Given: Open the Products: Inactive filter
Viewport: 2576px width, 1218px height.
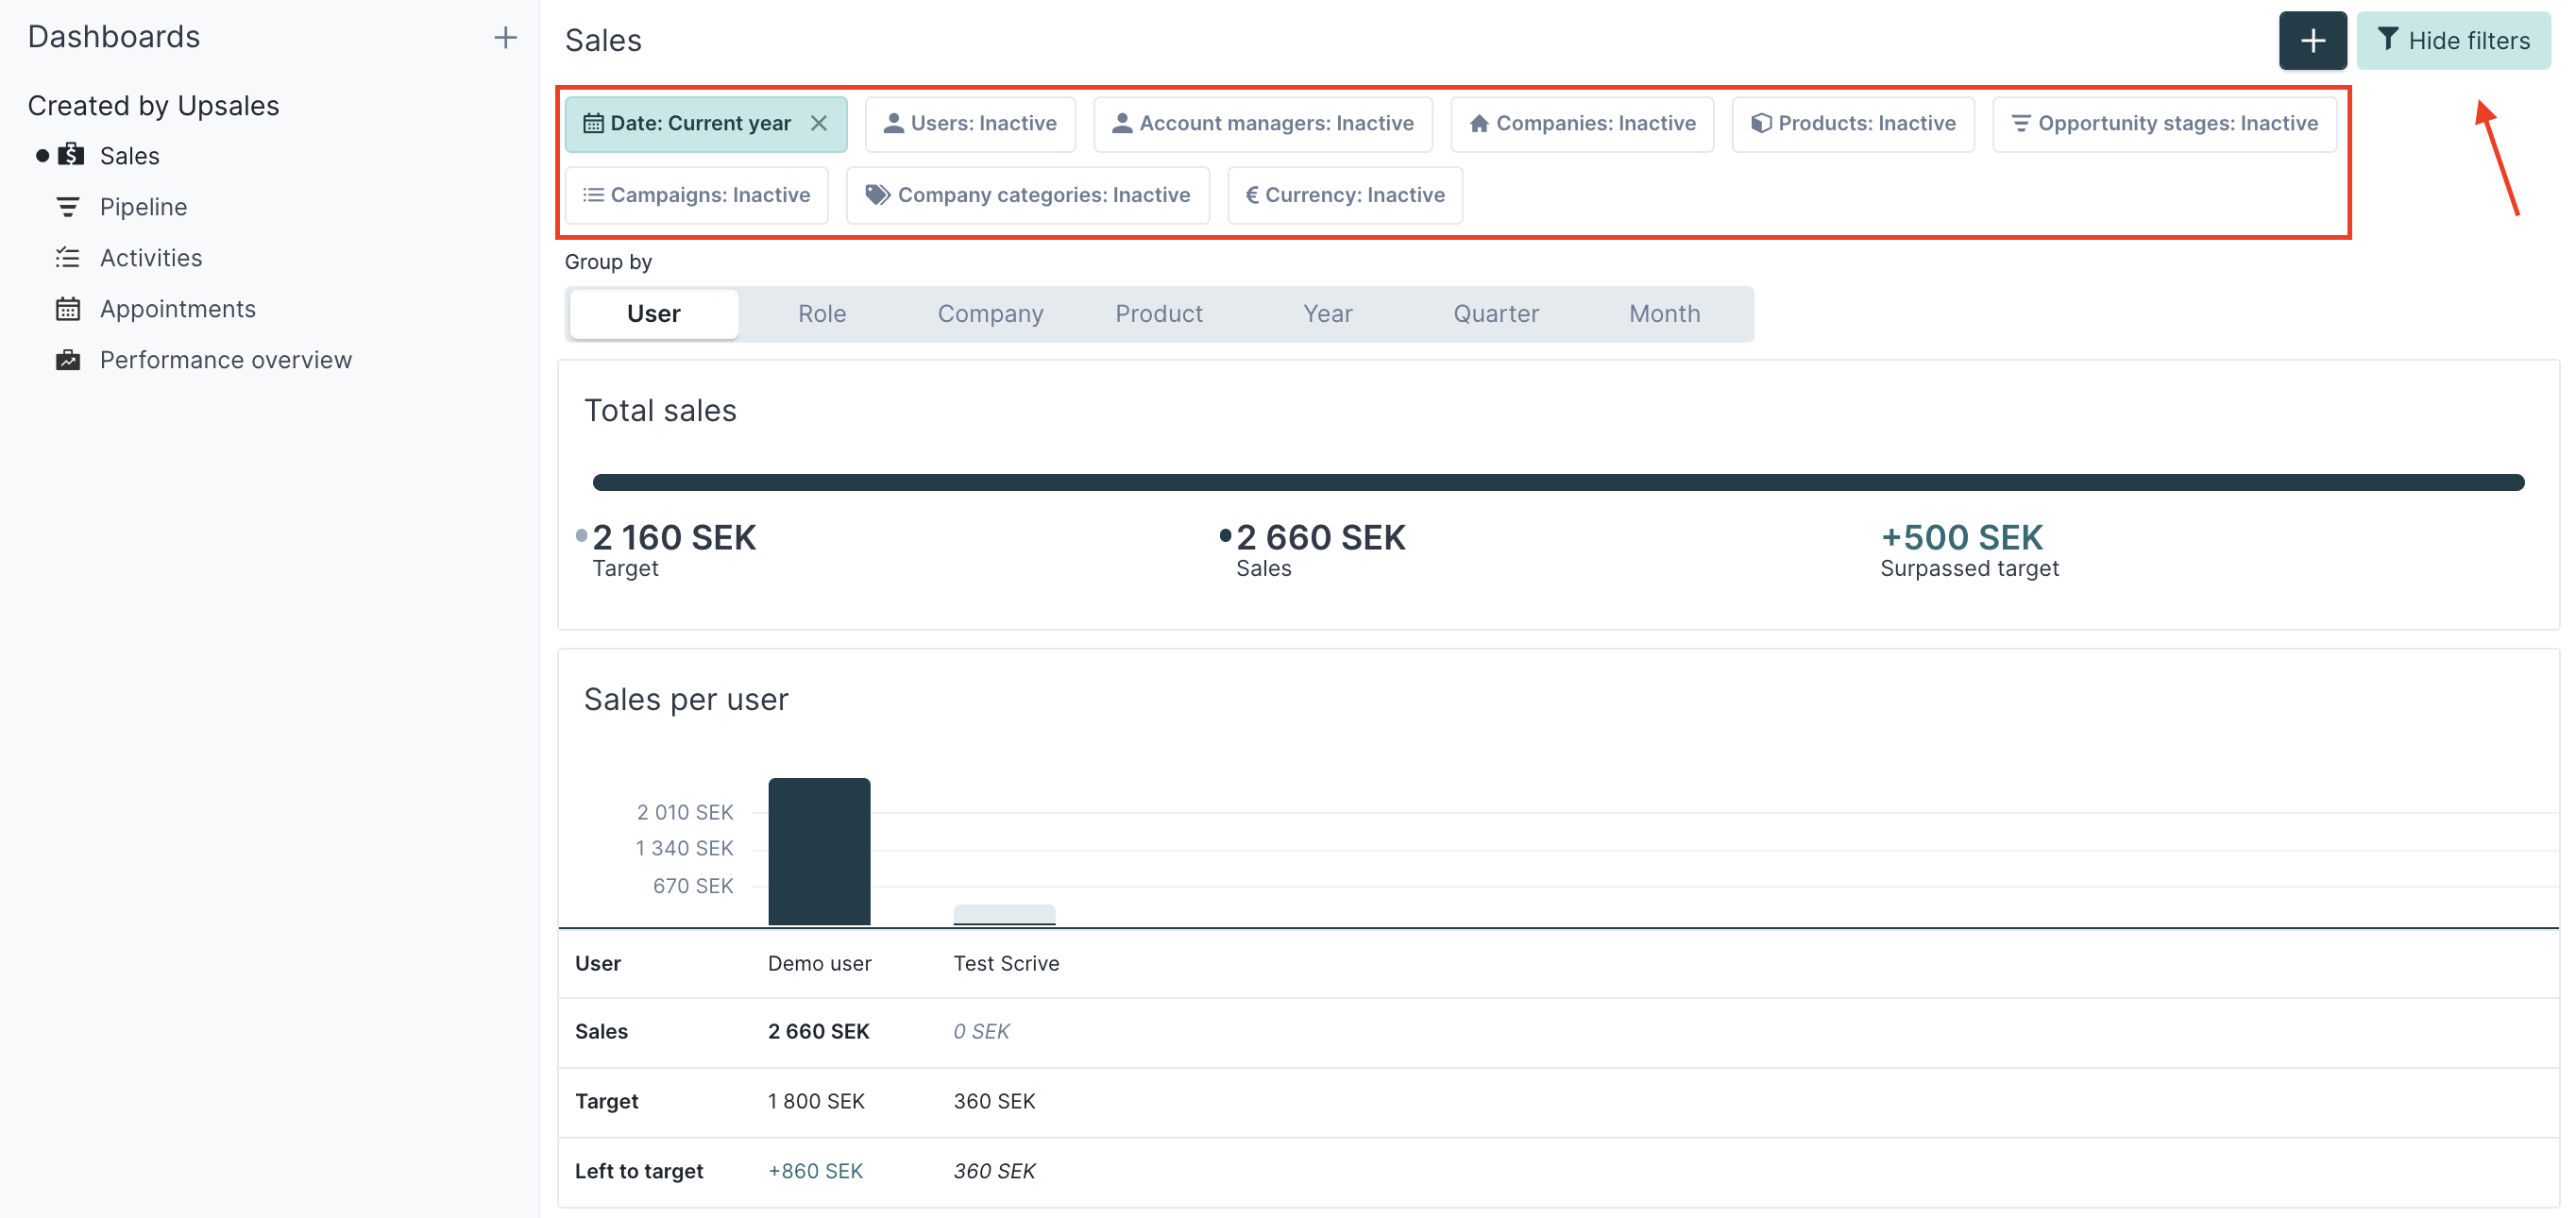Looking at the screenshot, I should [1853, 123].
